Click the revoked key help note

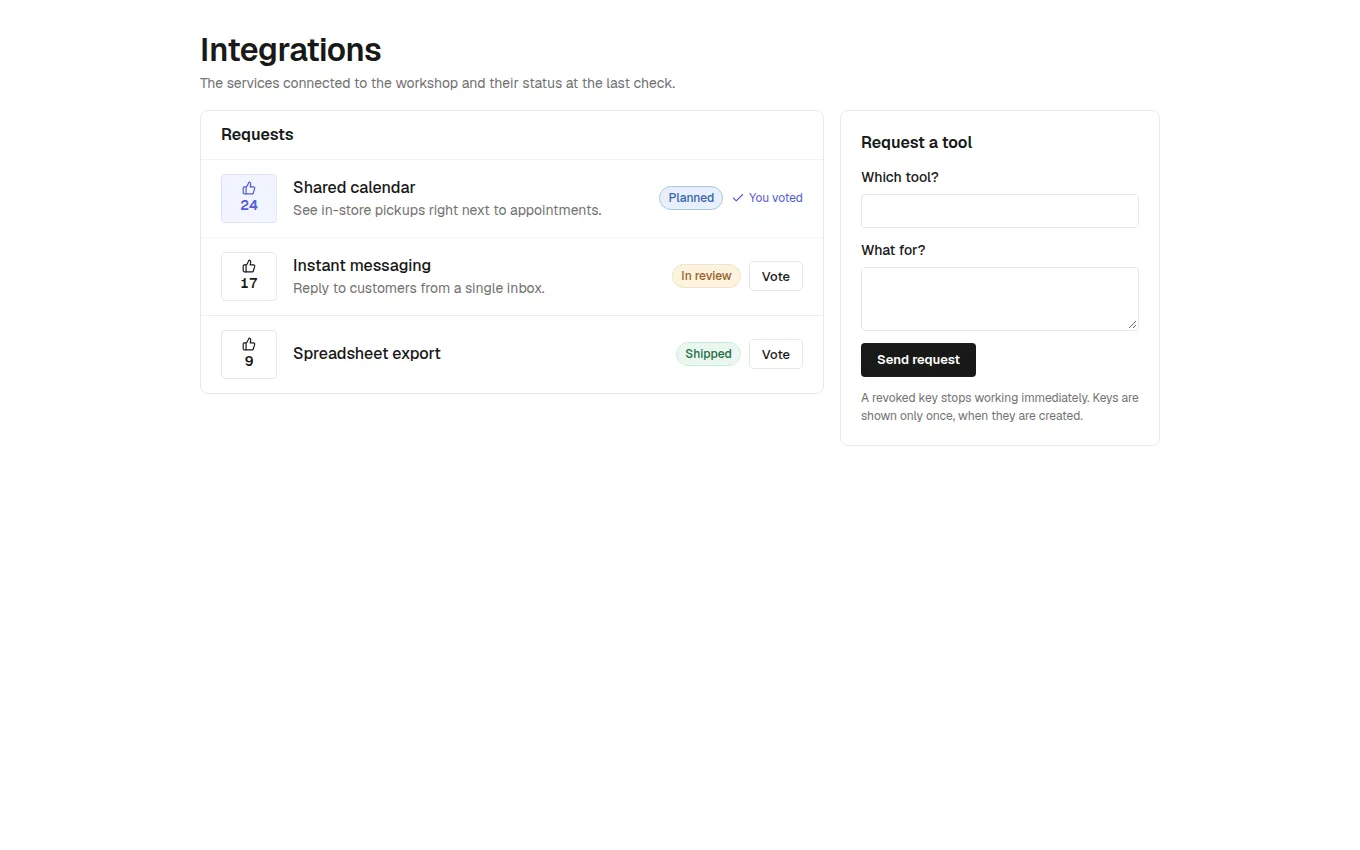point(1000,407)
